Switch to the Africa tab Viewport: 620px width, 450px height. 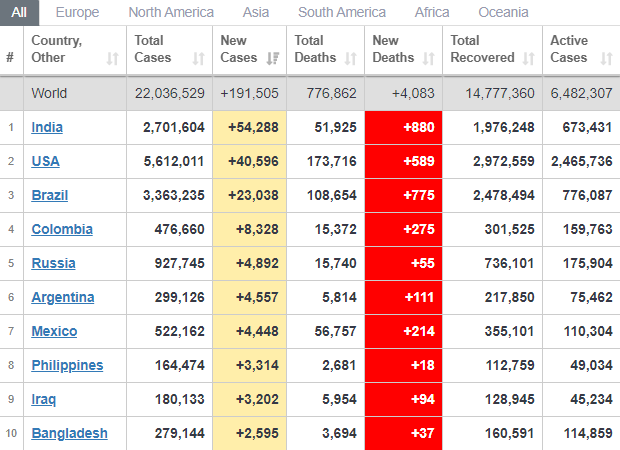click(x=432, y=12)
